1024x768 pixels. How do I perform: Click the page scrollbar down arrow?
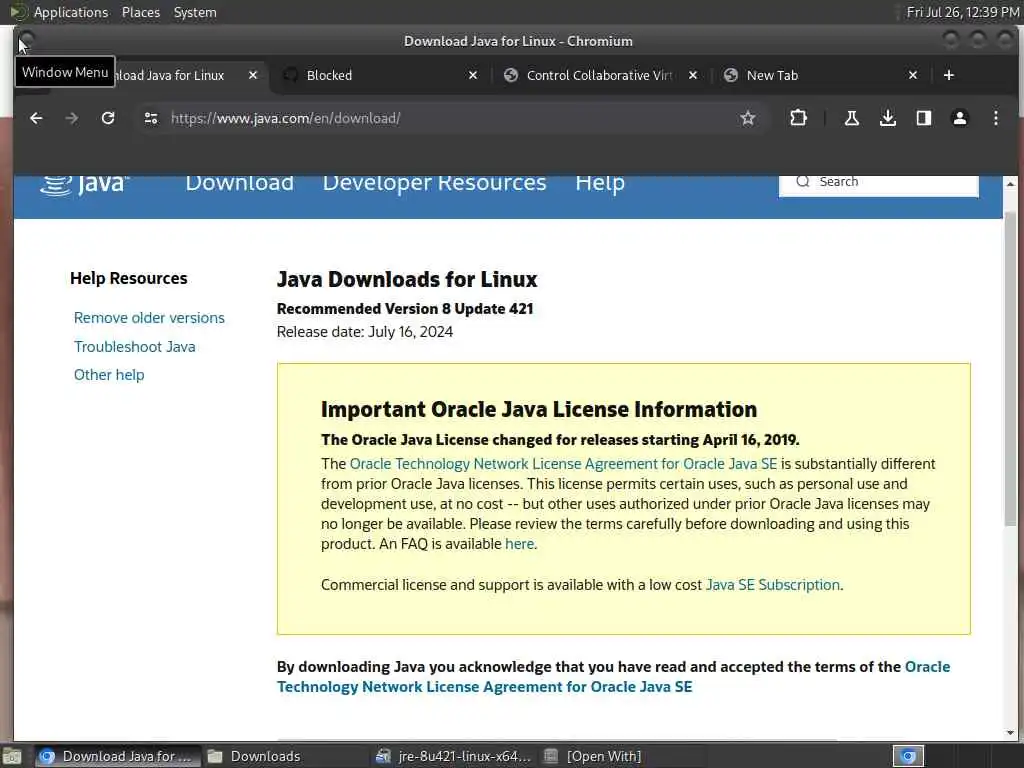tap(1010, 733)
